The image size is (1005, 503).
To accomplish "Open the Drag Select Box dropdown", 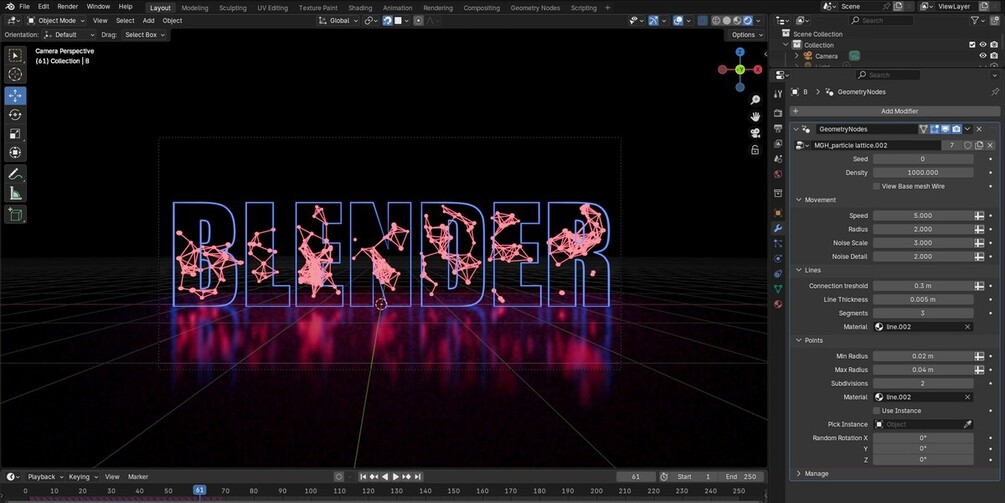I will tap(144, 35).
